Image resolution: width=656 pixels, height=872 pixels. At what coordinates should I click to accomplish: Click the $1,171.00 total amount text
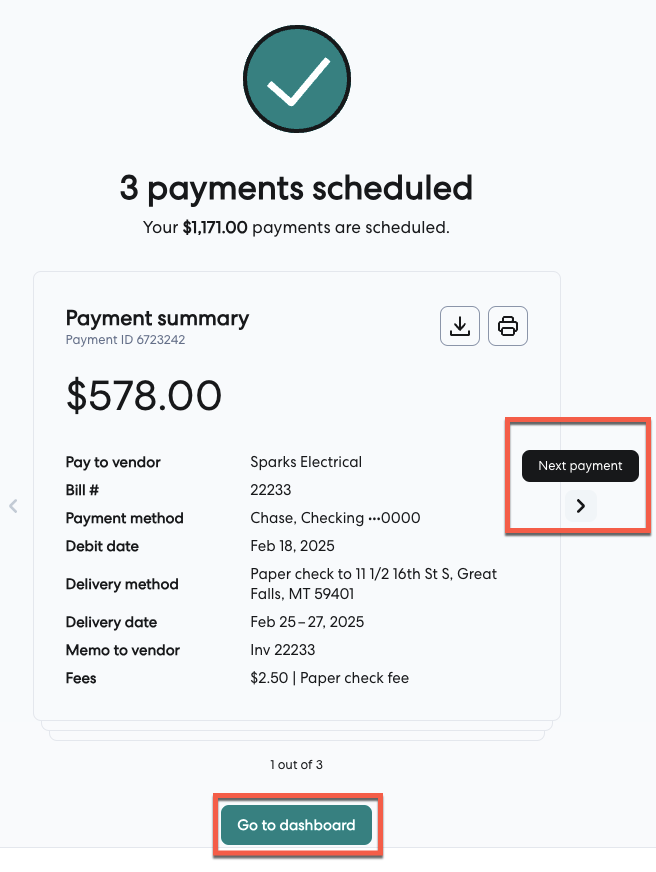click(215, 228)
